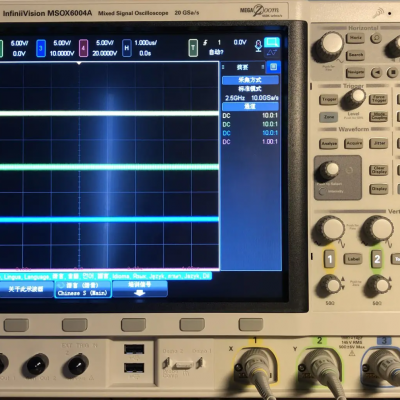
Task: Tap the 5.00V/ 10.0000V channel 3 readout
Action: (62, 48)
